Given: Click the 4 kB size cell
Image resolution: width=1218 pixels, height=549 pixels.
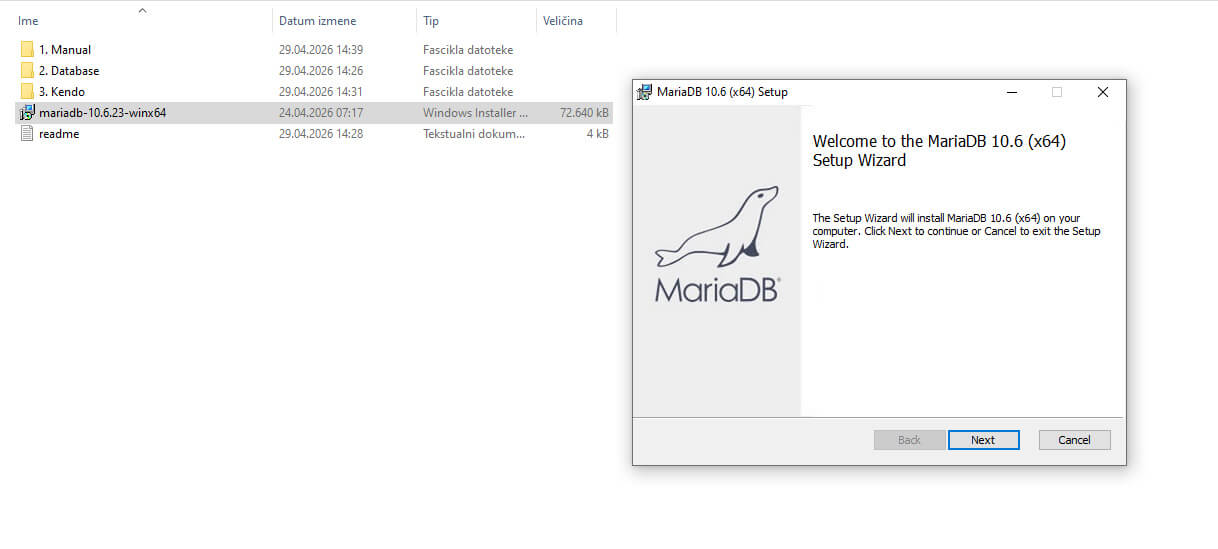Looking at the screenshot, I should coord(597,134).
